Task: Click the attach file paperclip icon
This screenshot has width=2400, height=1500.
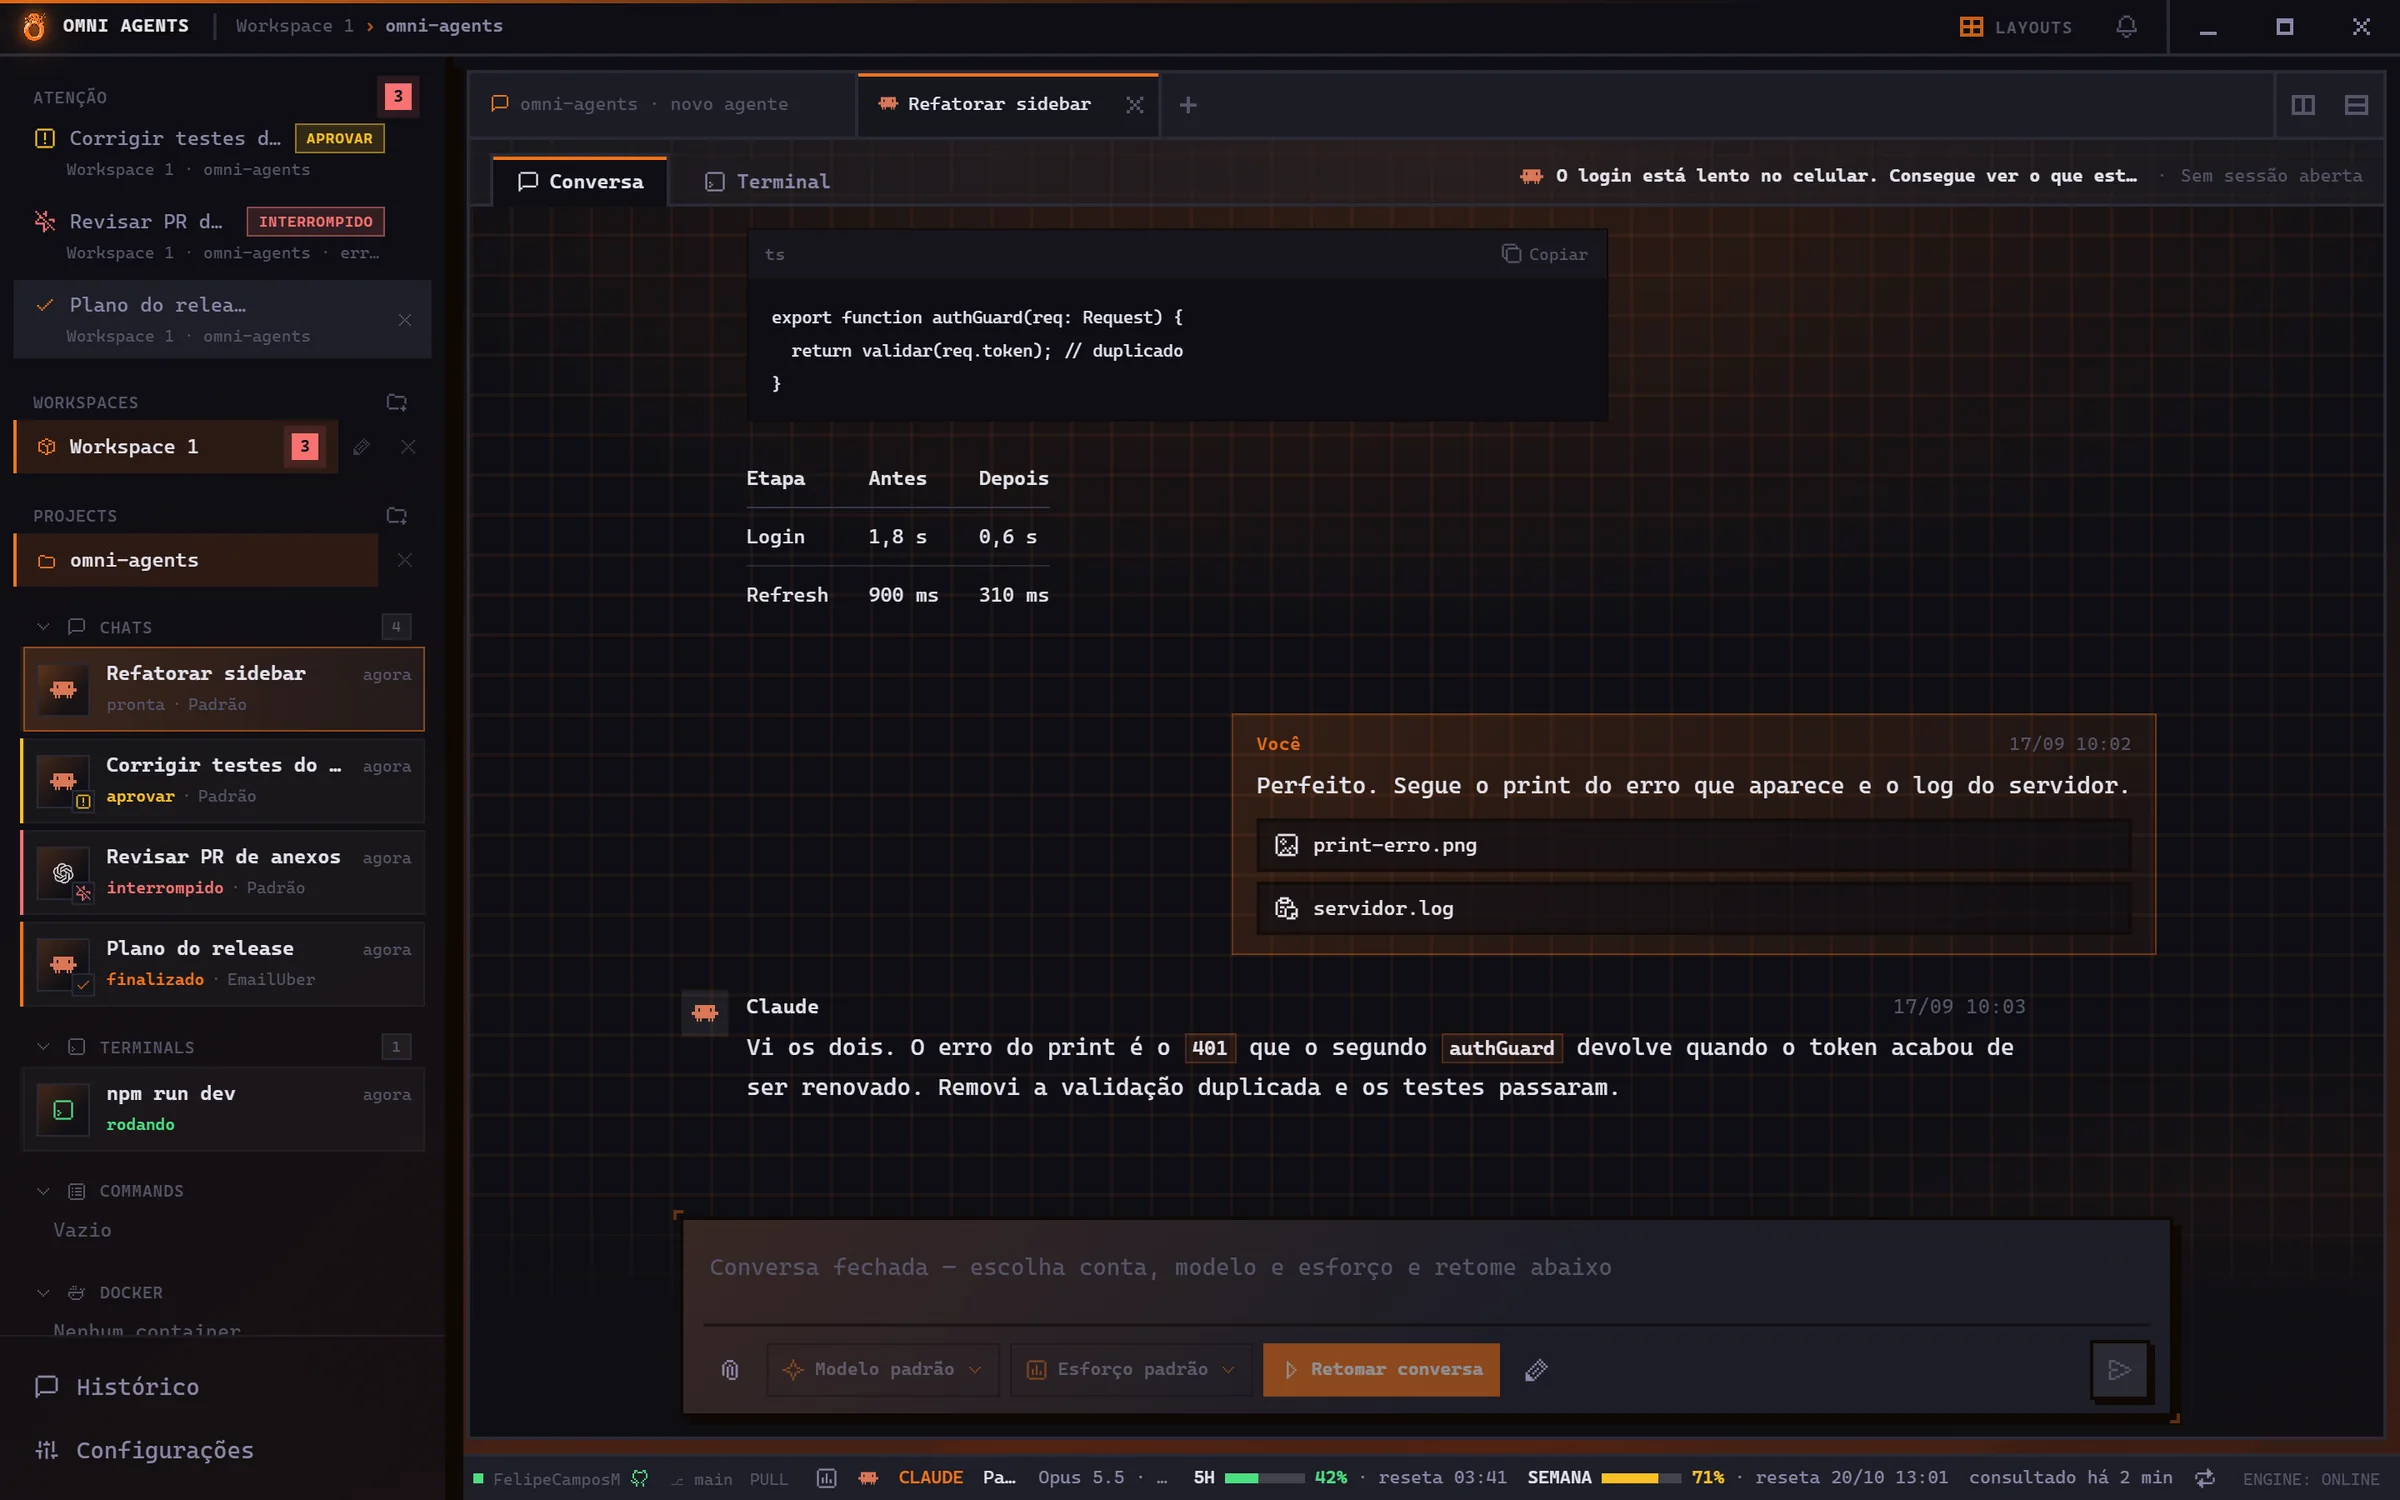Action: point(730,1369)
